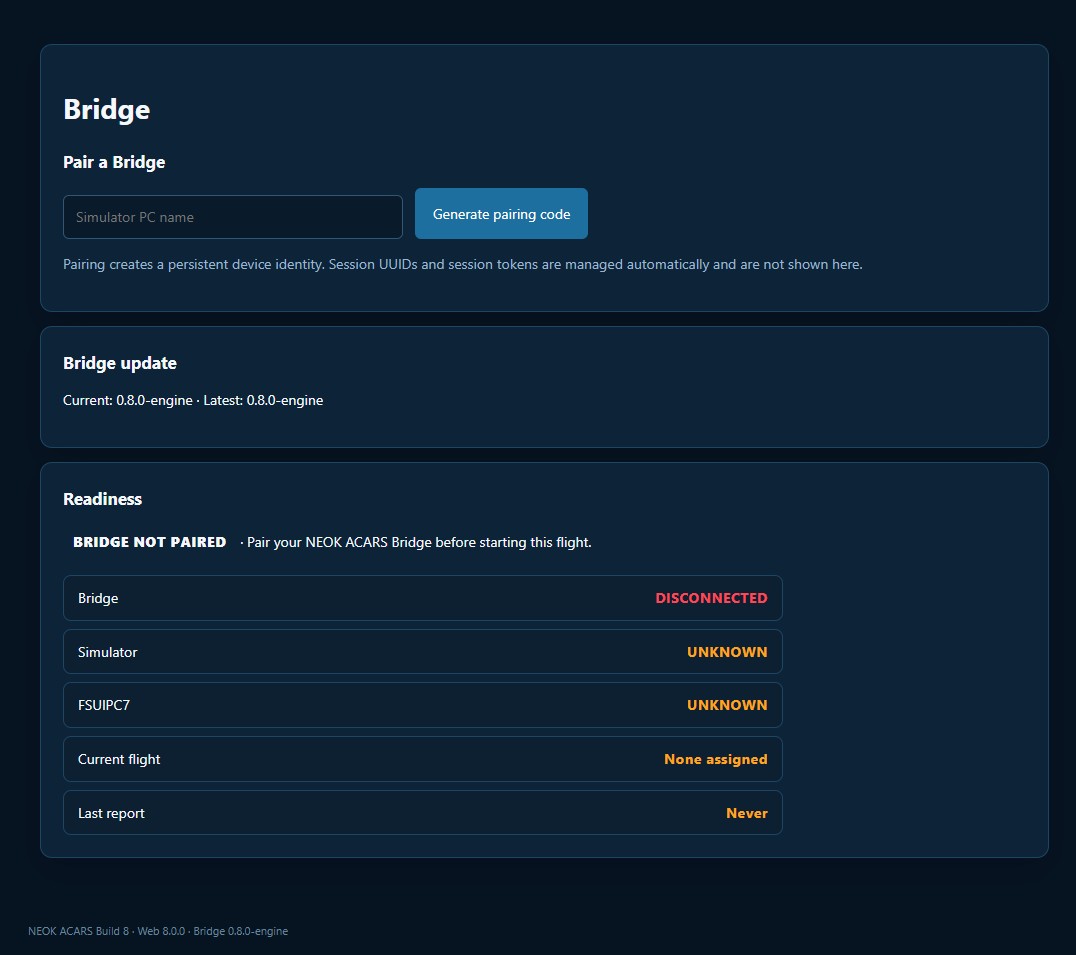Click the Simulator readiness row label
This screenshot has width=1076, height=955.
(107, 652)
